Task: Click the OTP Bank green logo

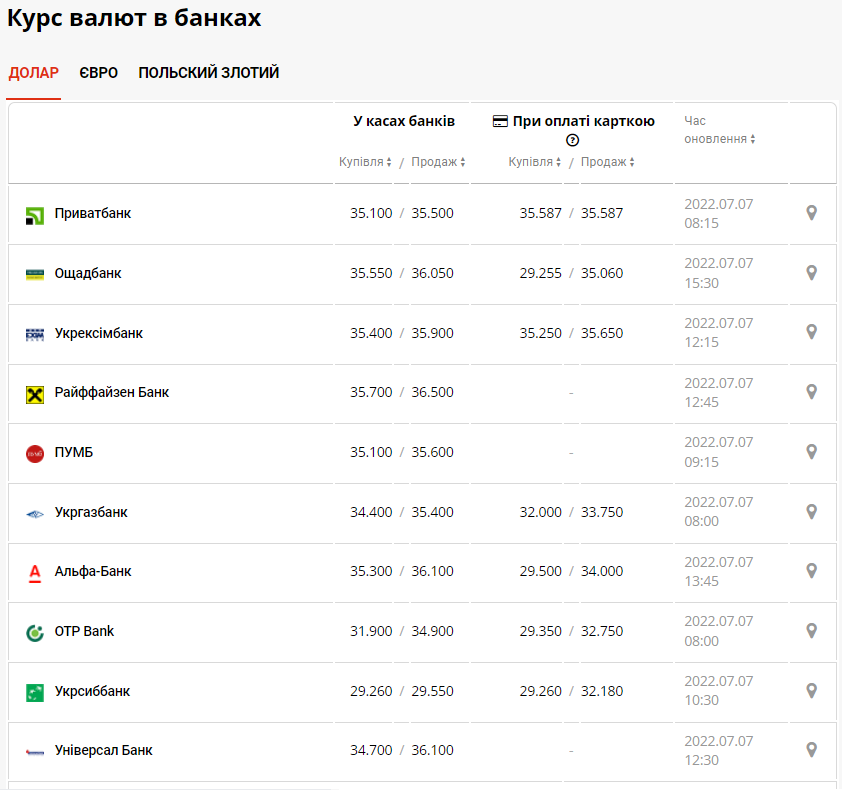Action: [35, 632]
